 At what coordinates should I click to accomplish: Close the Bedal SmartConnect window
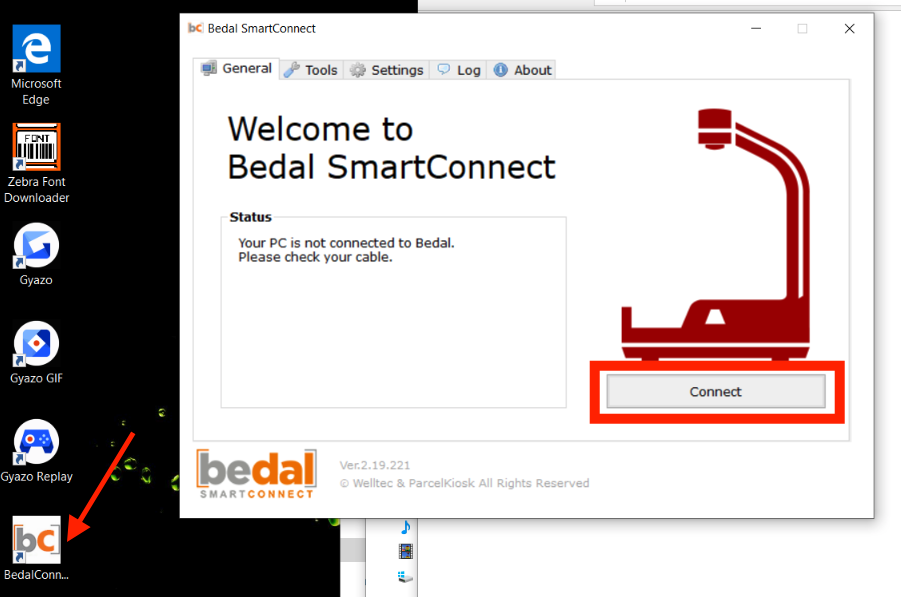pyautogui.click(x=849, y=28)
